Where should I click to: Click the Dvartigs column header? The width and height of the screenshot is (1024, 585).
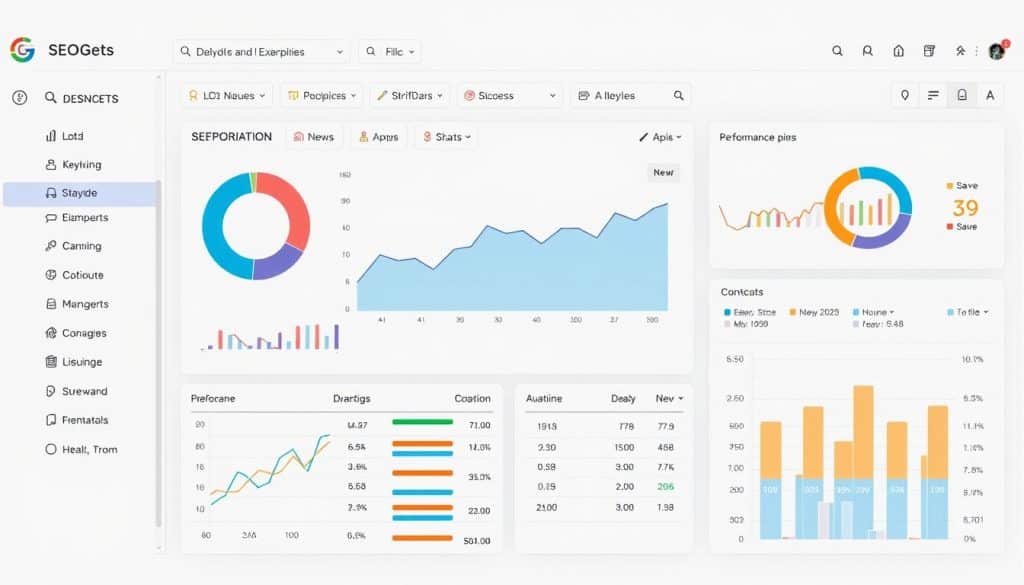pos(351,398)
